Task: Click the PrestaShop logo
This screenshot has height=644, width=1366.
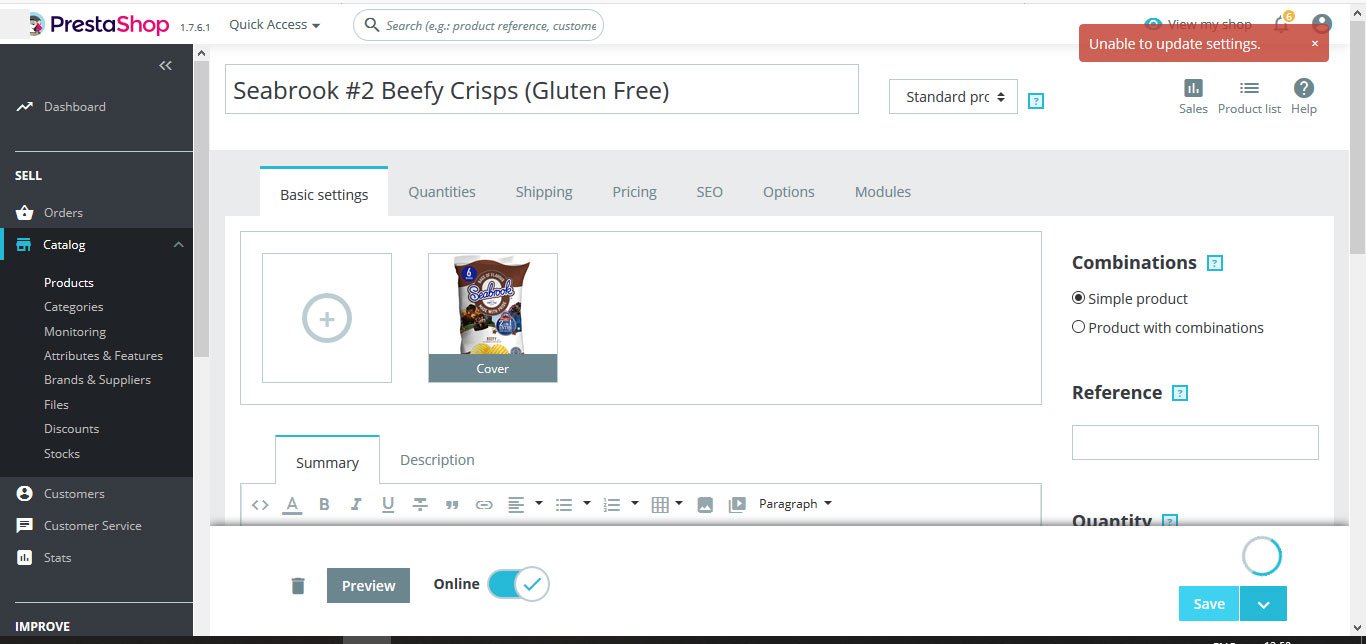Action: click(98, 25)
